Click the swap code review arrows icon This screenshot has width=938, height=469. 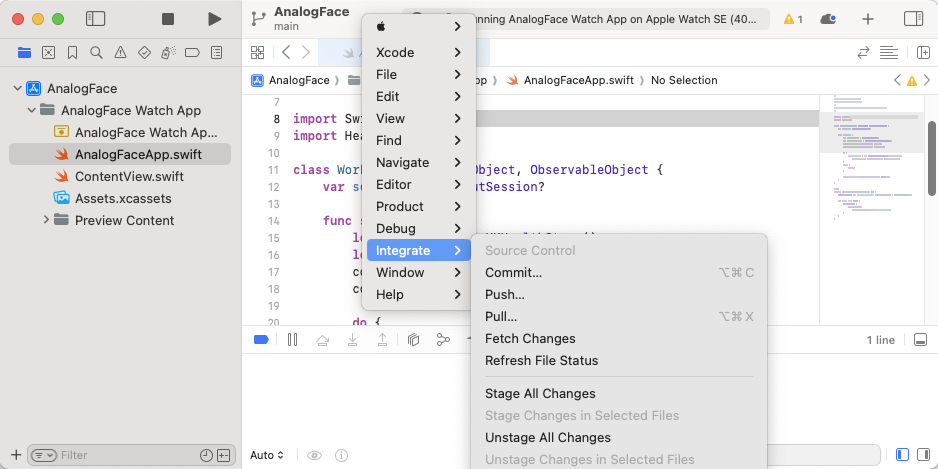[x=863, y=53]
